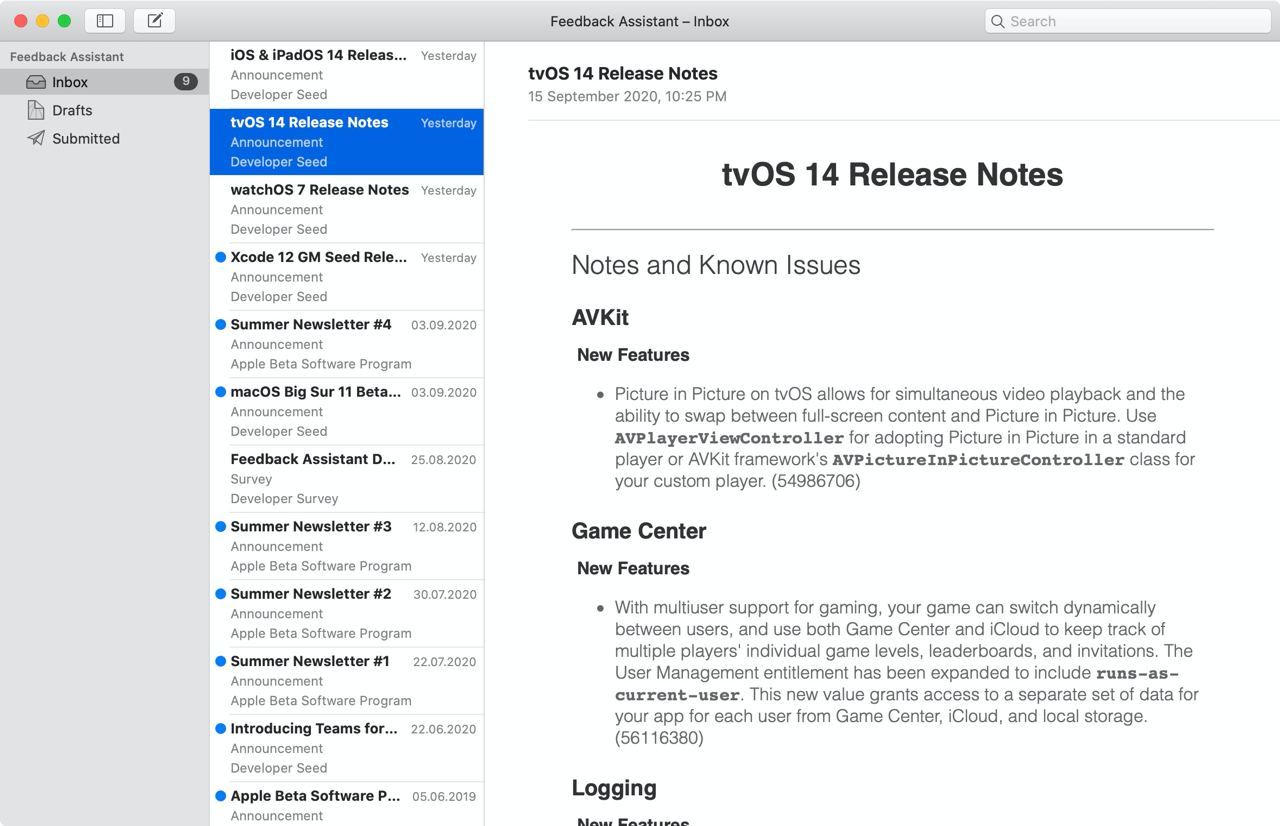Click the red close window button
The height and width of the screenshot is (826, 1280).
pos(20,21)
